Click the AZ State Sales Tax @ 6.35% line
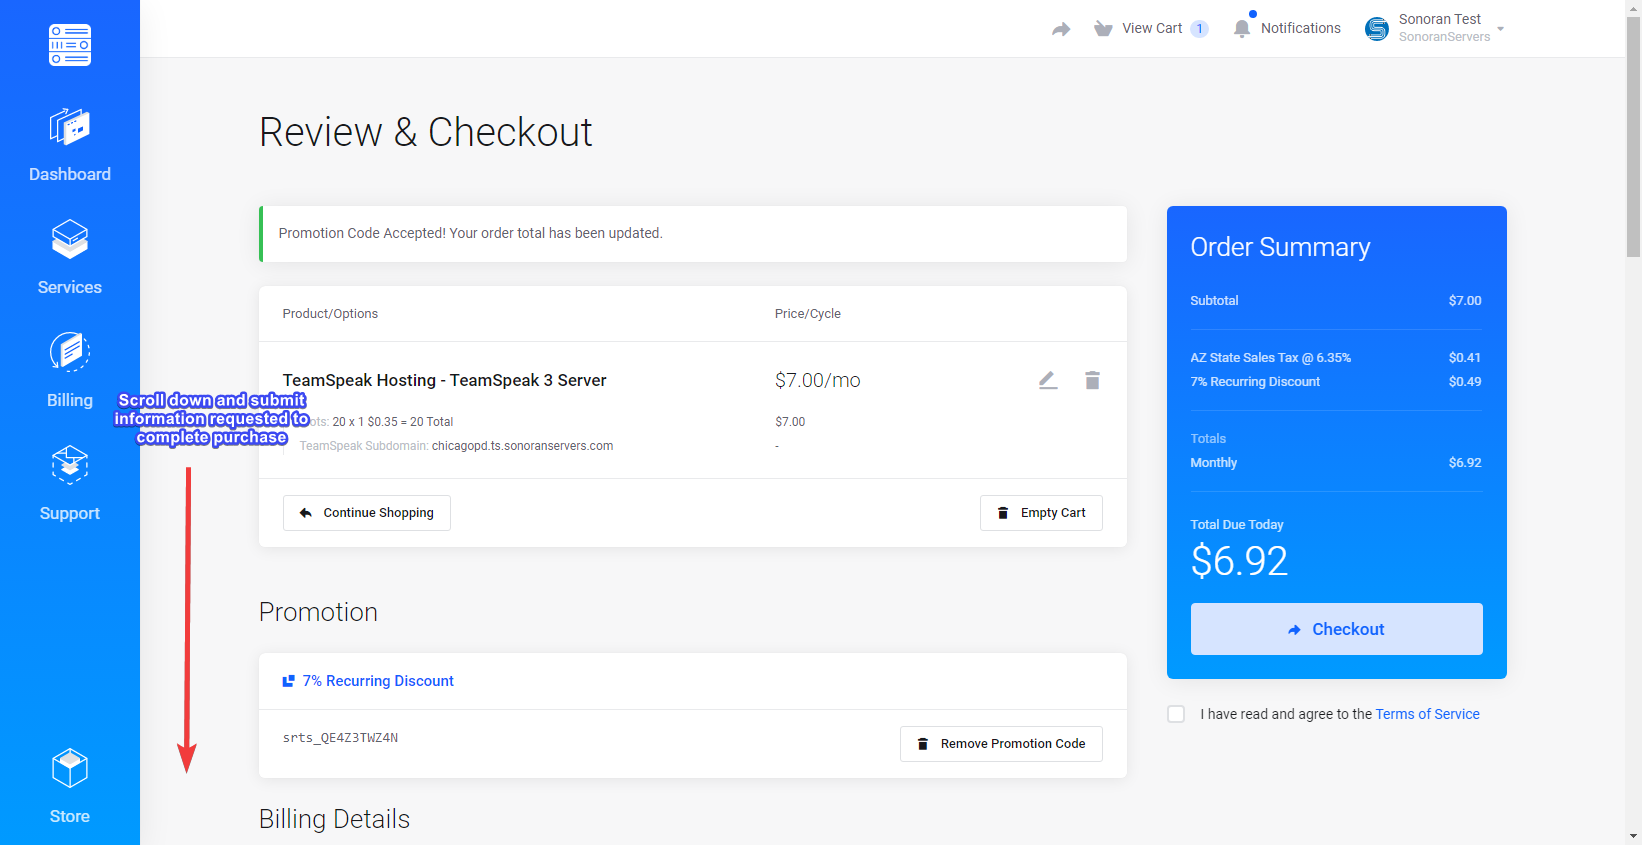Image resolution: width=1642 pixels, height=845 pixels. click(x=1336, y=358)
